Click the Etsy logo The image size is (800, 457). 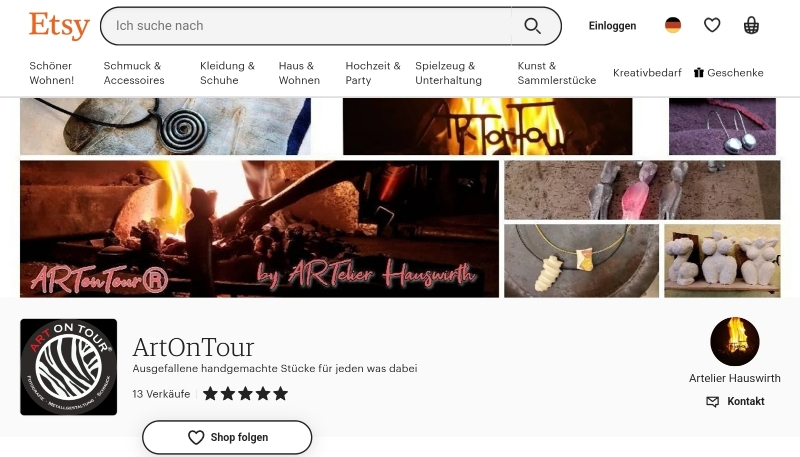pyautogui.click(x=59, y=26)
